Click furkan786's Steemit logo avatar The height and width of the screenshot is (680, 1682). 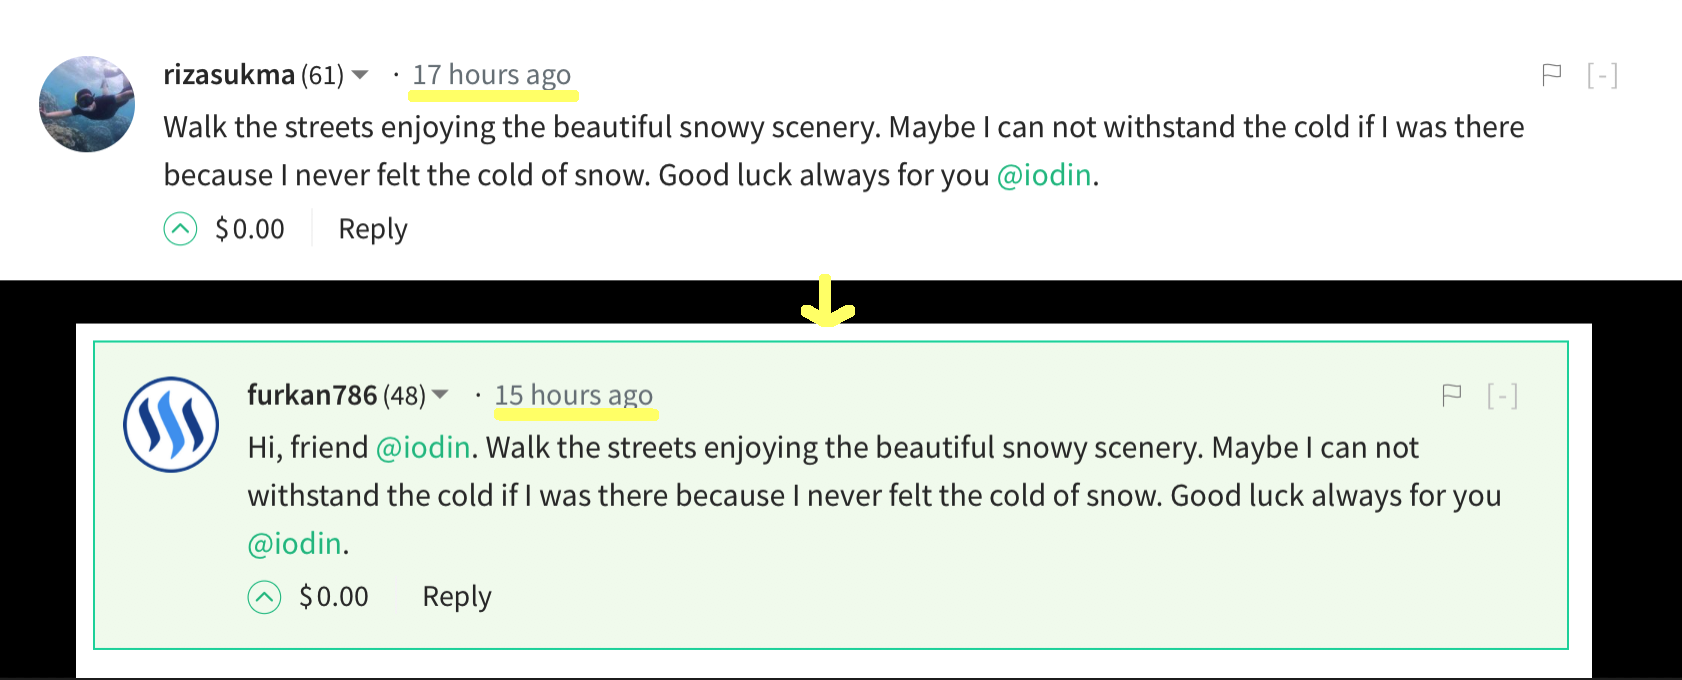click(x=171, y=424)
